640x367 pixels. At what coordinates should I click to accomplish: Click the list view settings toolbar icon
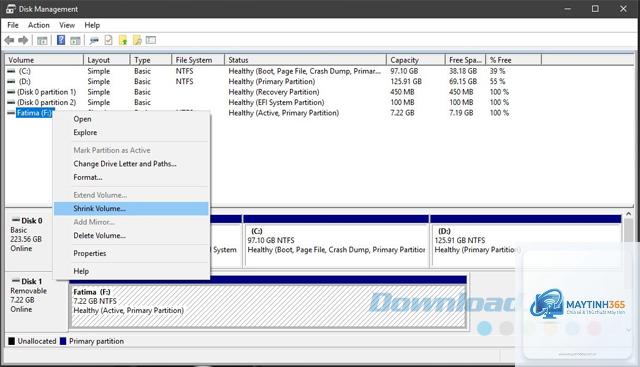pos(151,40)
